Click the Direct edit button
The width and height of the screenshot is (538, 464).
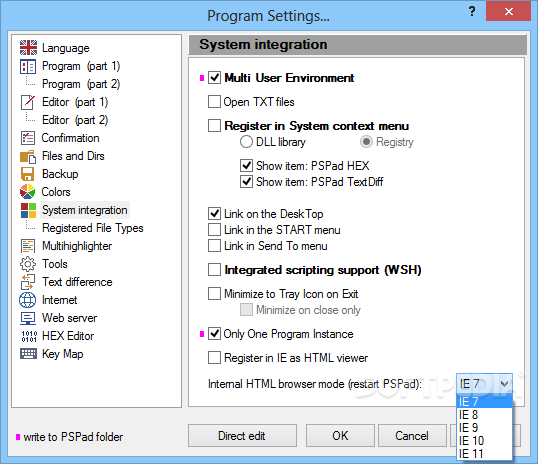pyautogui.click(x=242, y=436)
